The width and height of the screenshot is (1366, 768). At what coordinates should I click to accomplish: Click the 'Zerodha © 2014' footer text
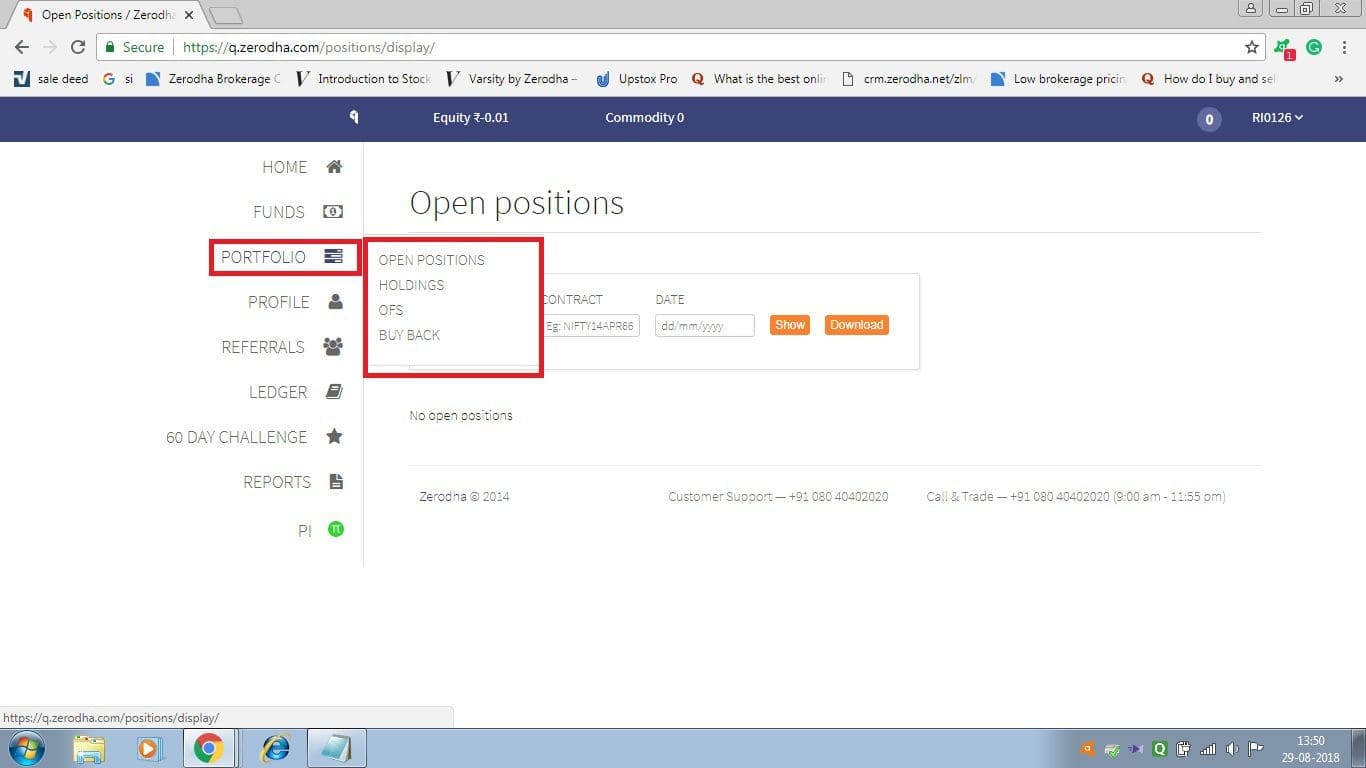tap(464, 496)
